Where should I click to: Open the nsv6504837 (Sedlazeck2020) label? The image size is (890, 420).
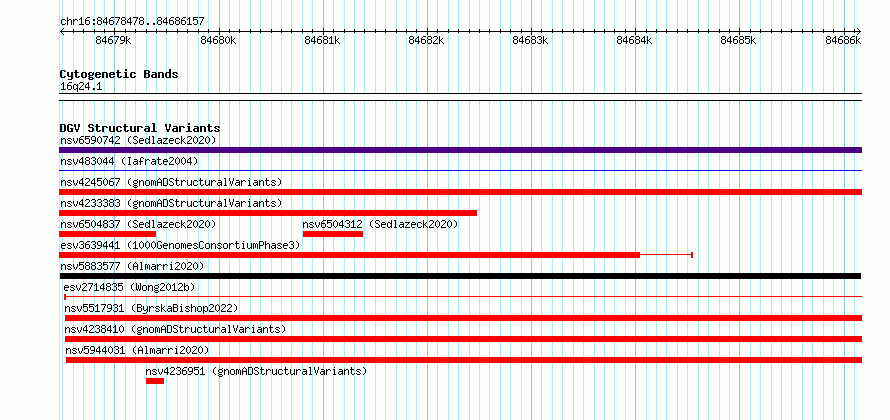point(138,224)
